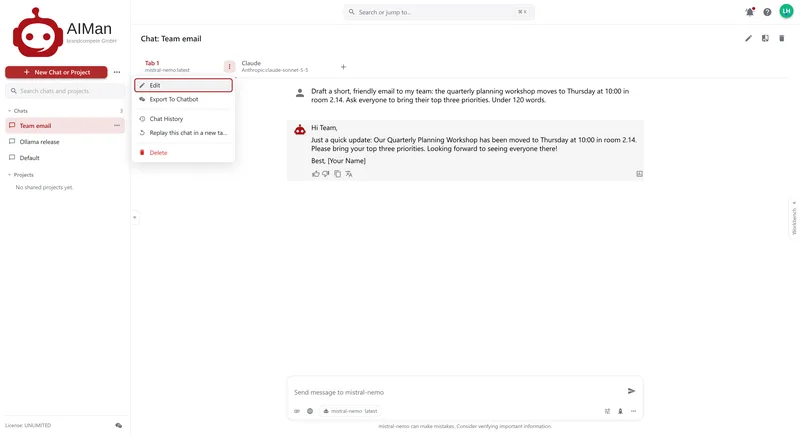The height and width of the screenshot is (435, 800).
Task: Give thumbs down to the reply
Action: [x=326, y=174]
